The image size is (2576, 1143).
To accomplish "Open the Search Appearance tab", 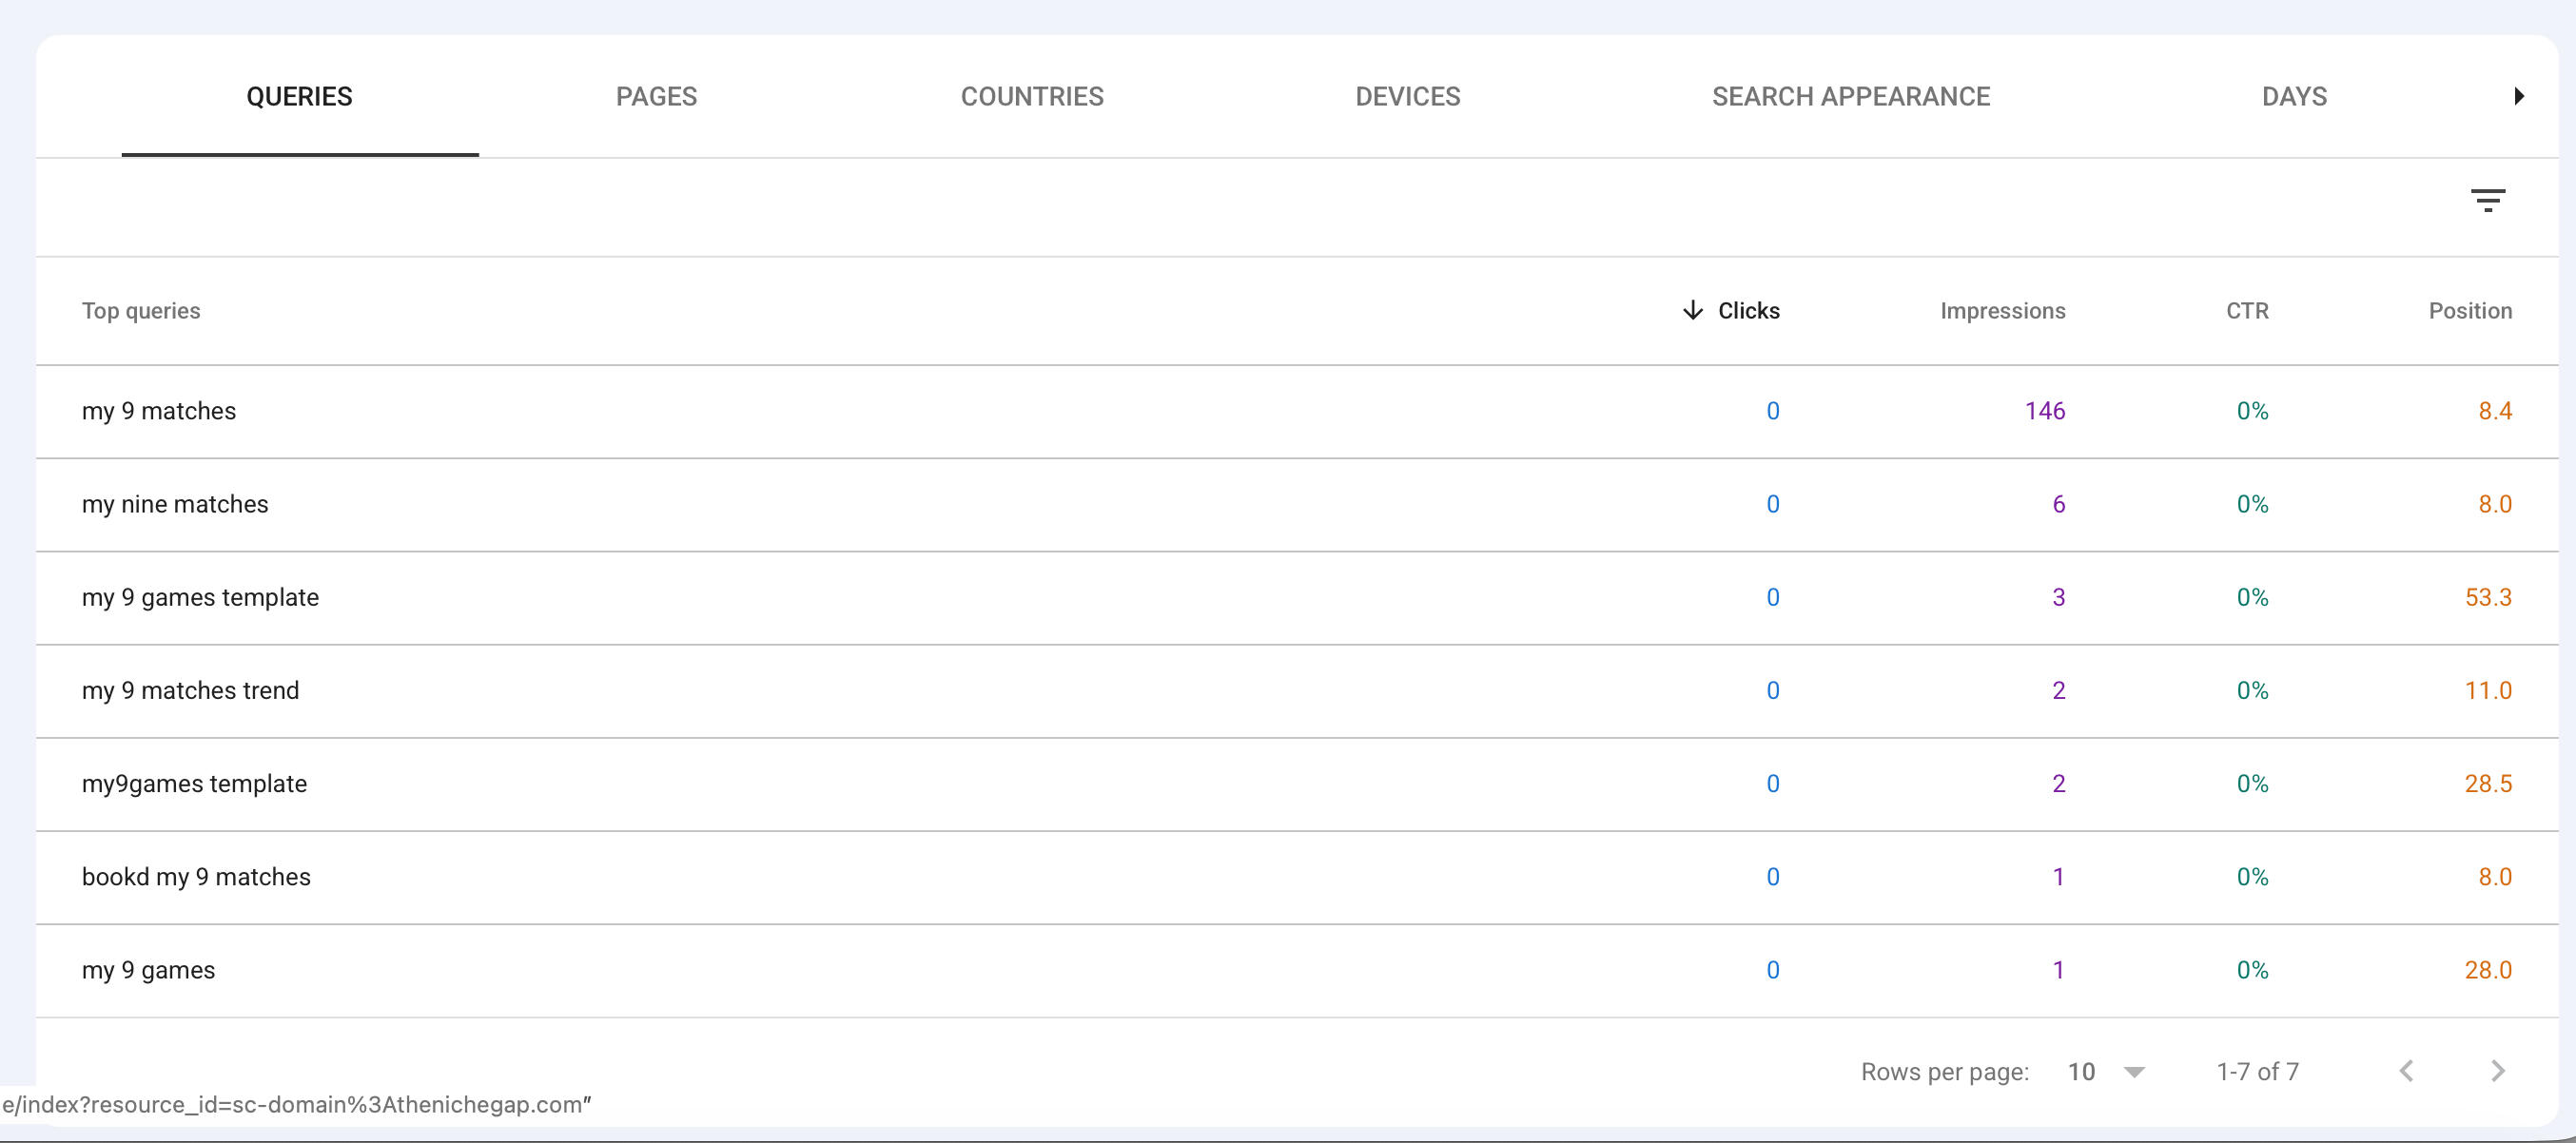I will (x=1851, y=97).
